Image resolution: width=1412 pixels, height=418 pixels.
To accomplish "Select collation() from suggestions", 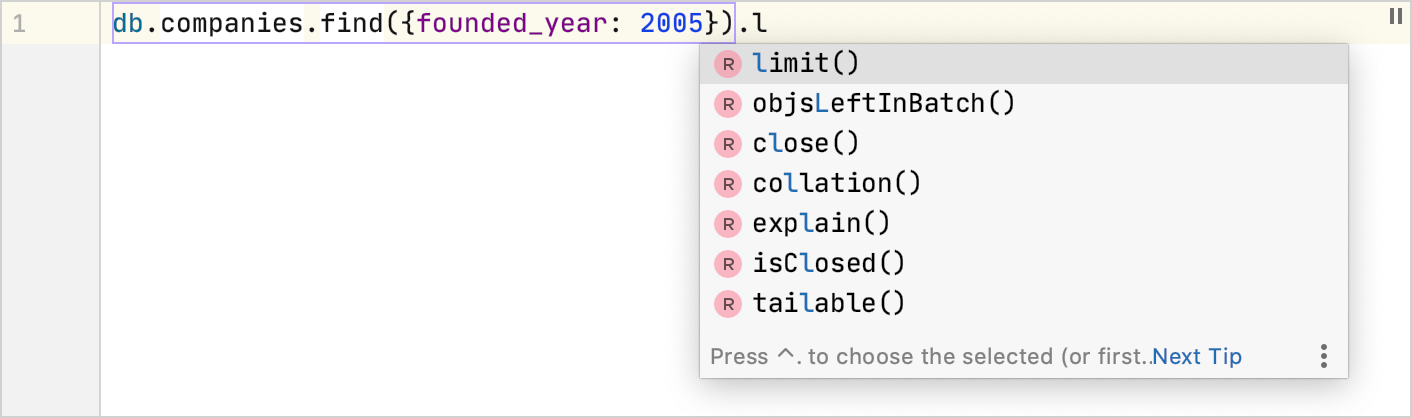I will [1023, 184].
